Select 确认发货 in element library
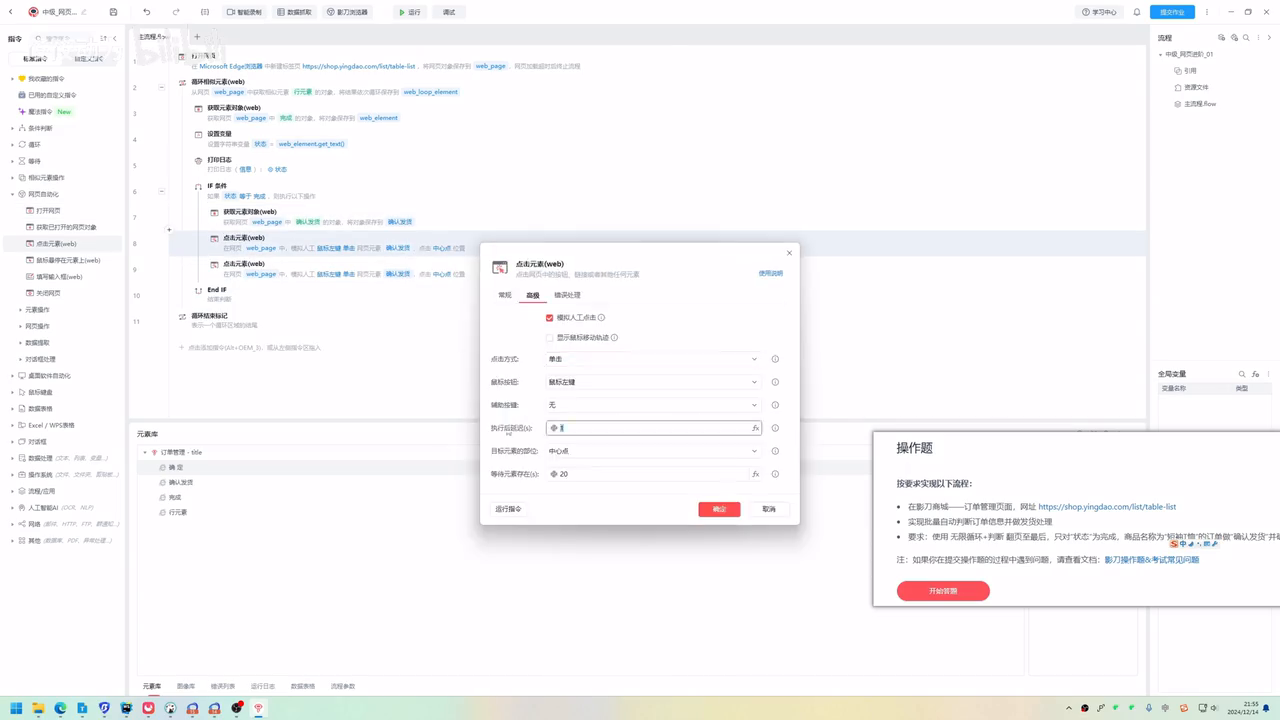The height and width of the screenshot is (720, 1280). [181, 482]
